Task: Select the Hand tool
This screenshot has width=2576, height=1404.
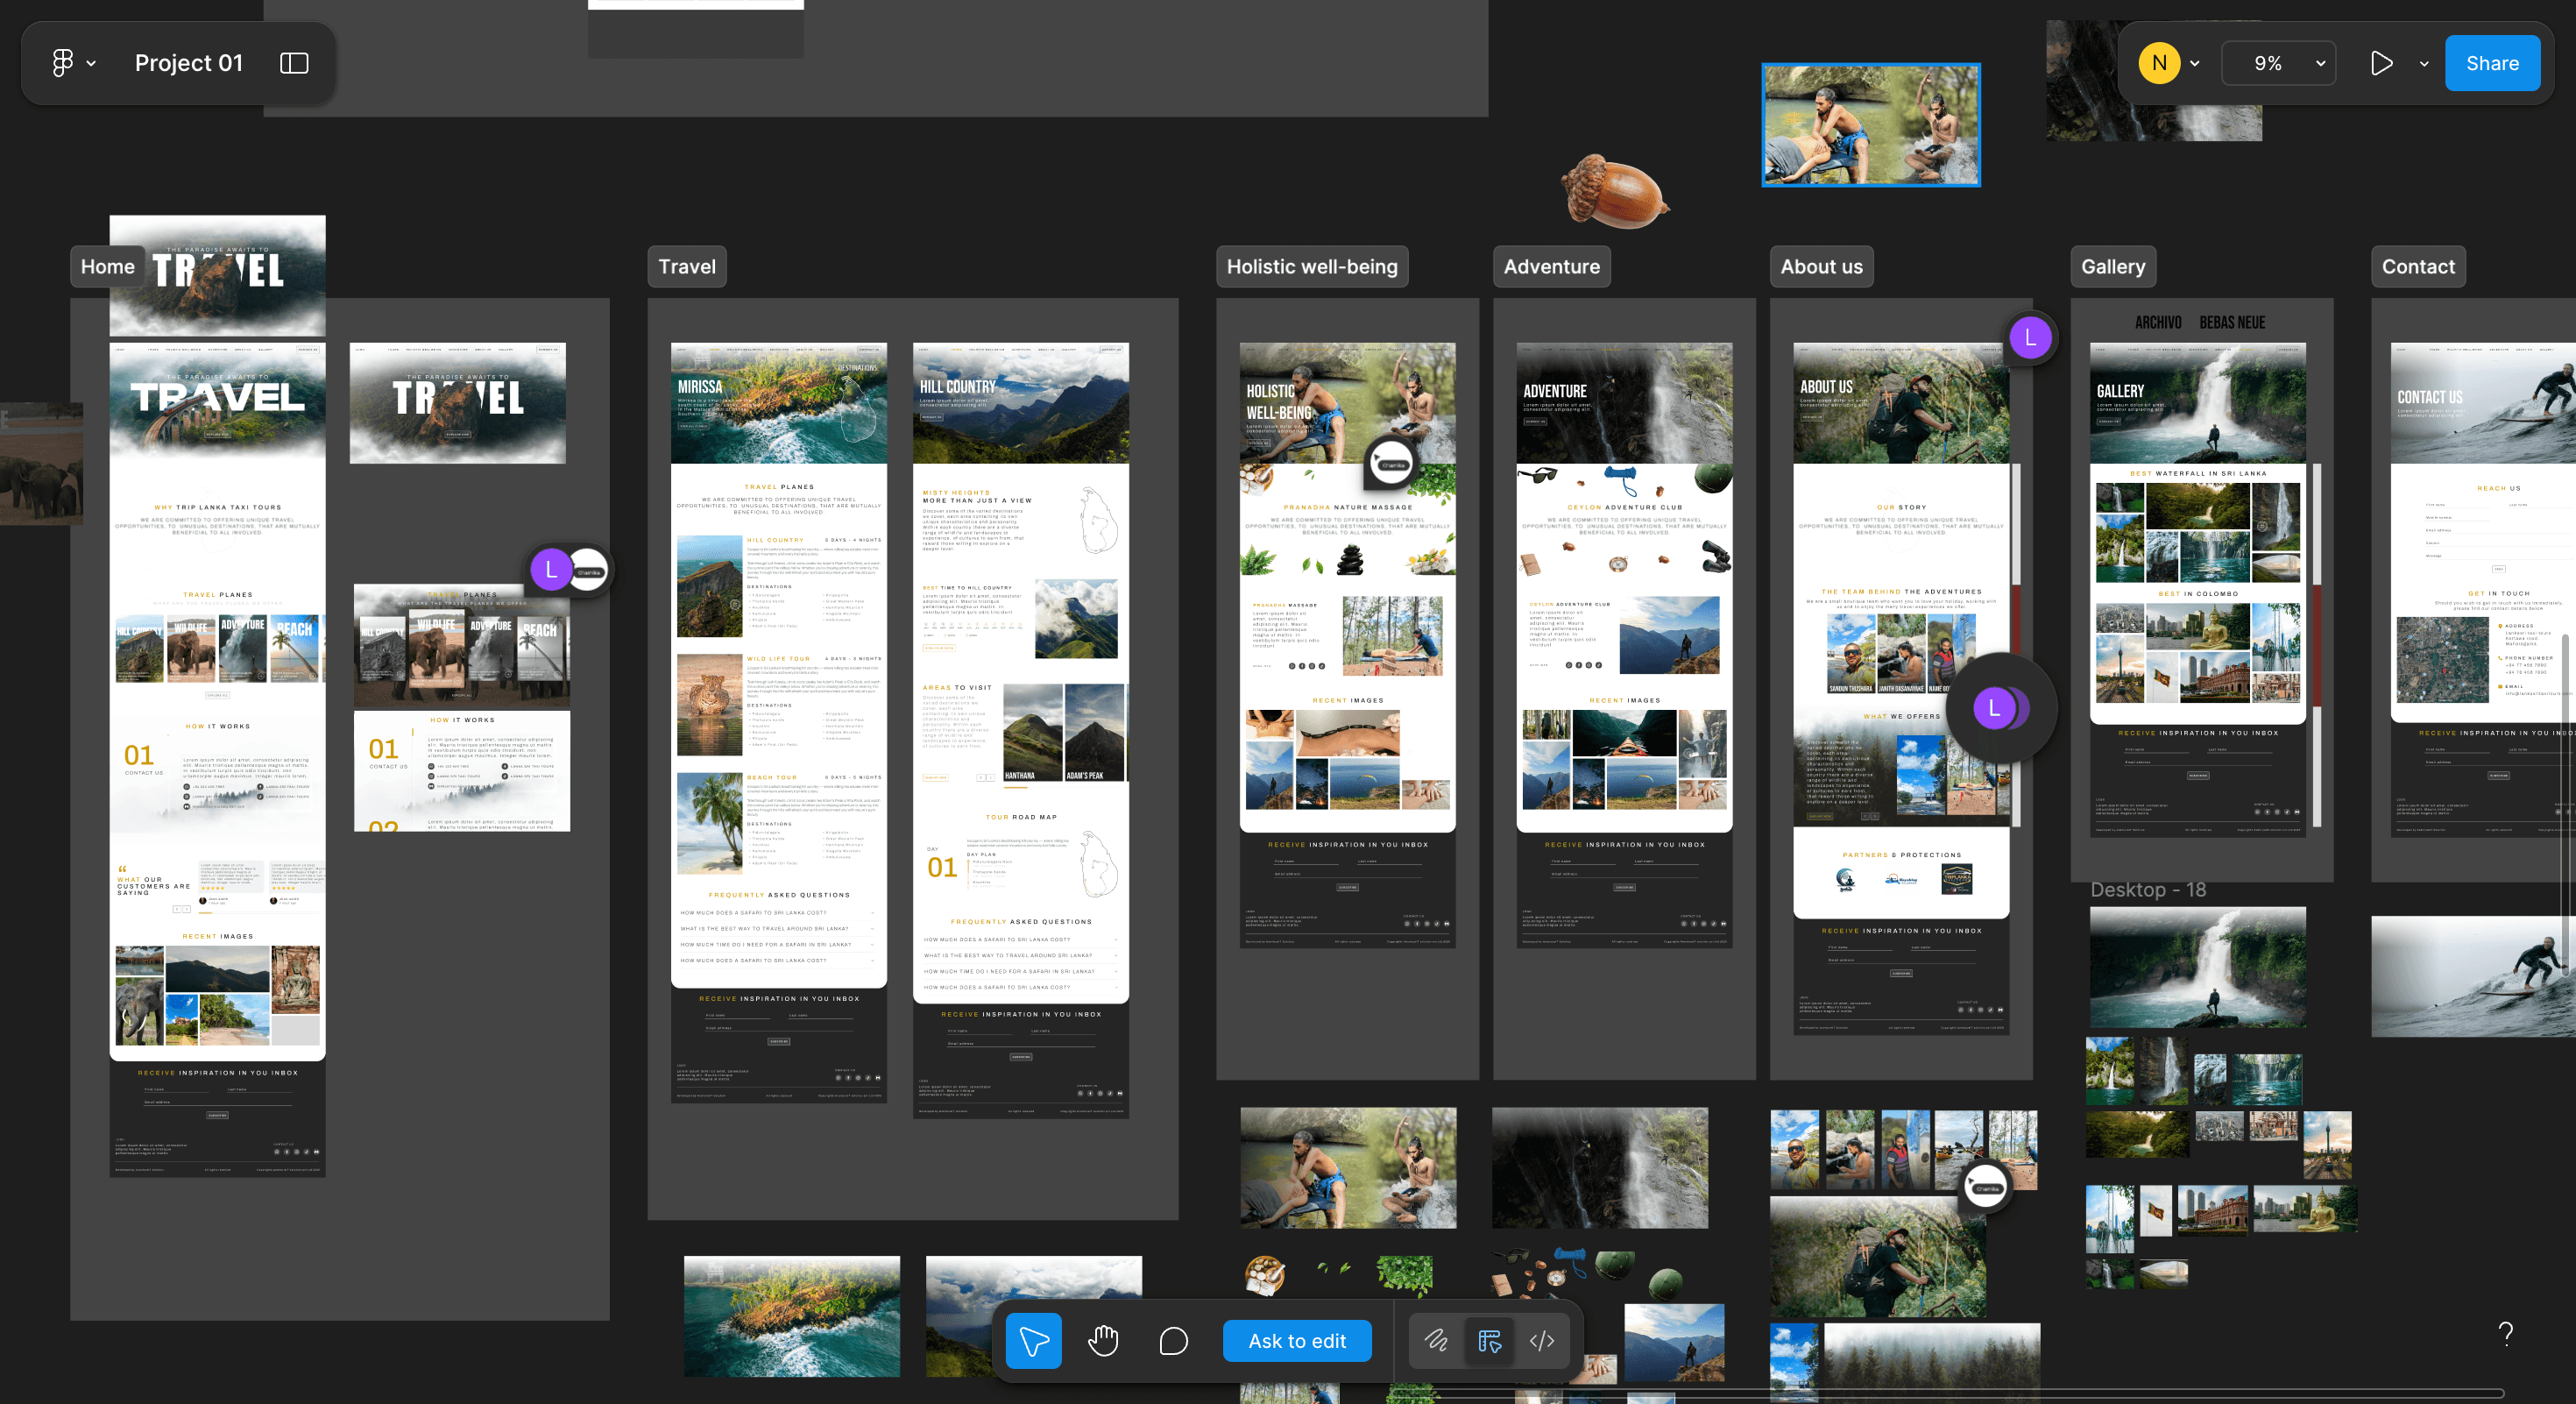Action: click(x=1103, y=1341)
